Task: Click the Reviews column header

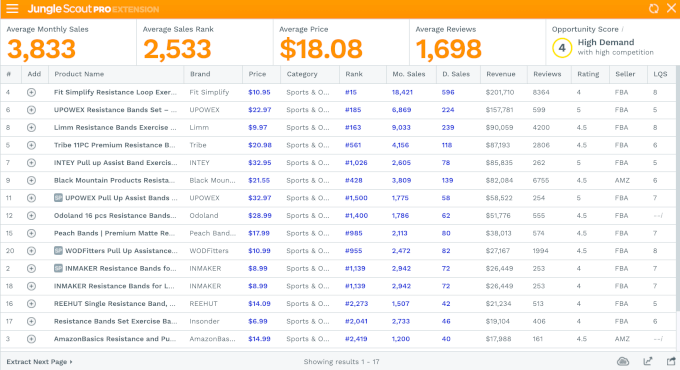Action: (x=547, y=74)
